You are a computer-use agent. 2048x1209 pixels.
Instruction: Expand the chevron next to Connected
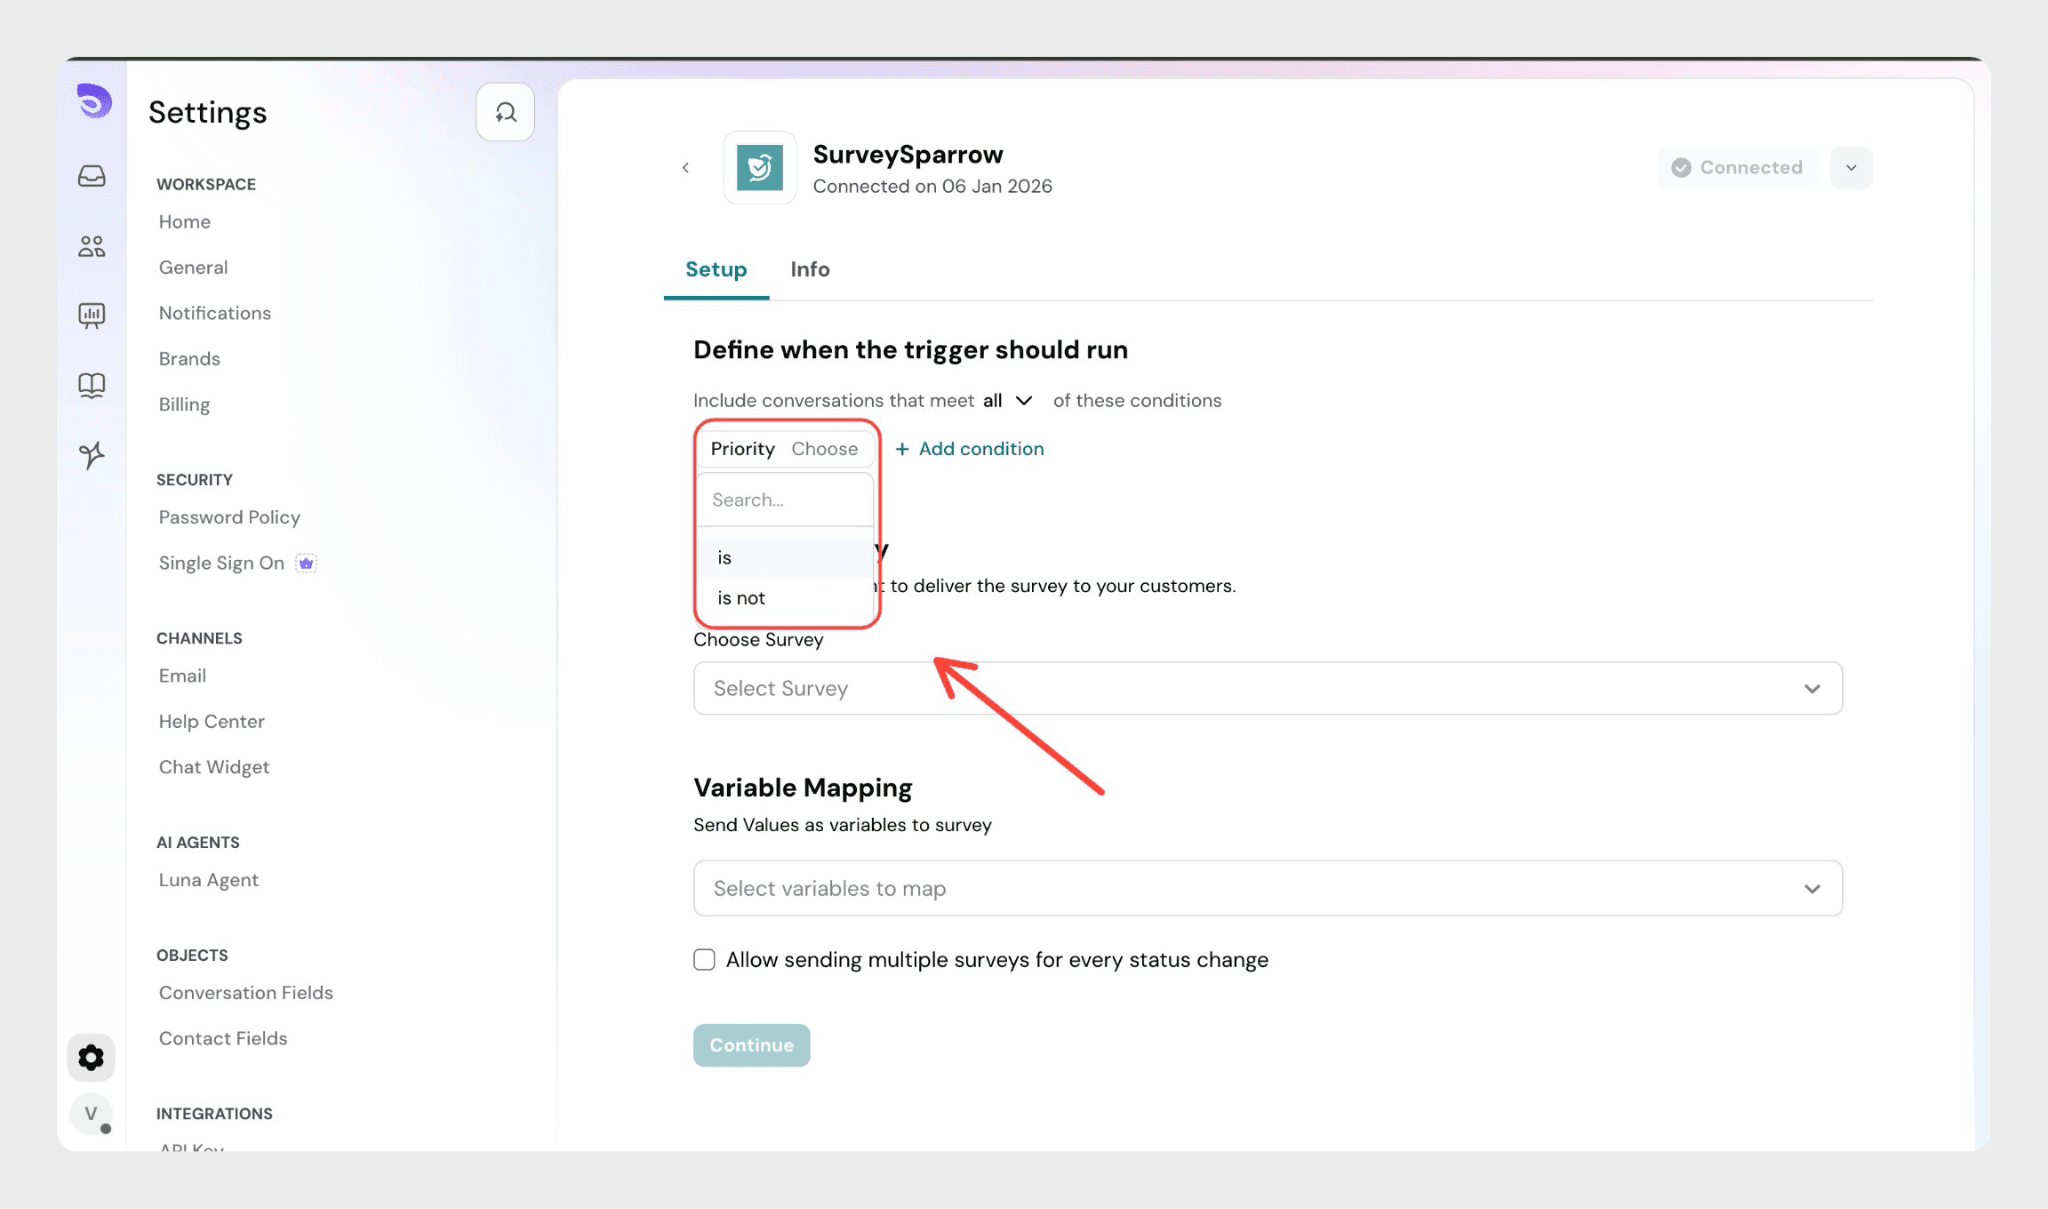(1850, 168)
